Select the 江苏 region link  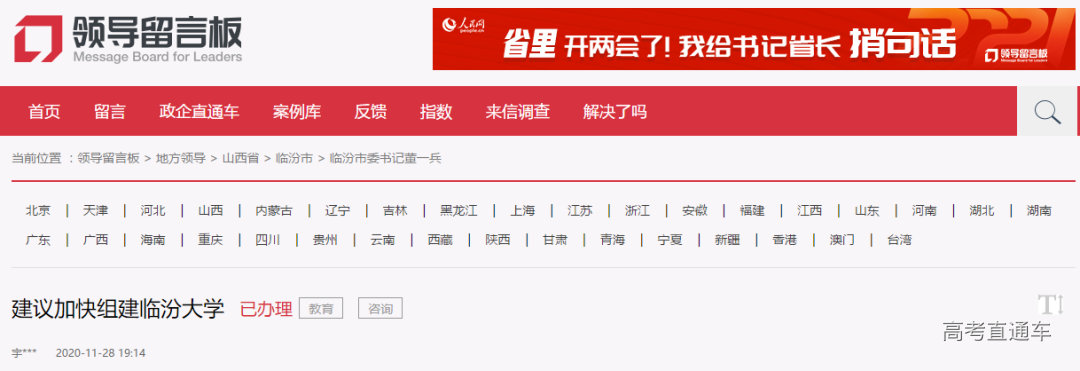580,211
